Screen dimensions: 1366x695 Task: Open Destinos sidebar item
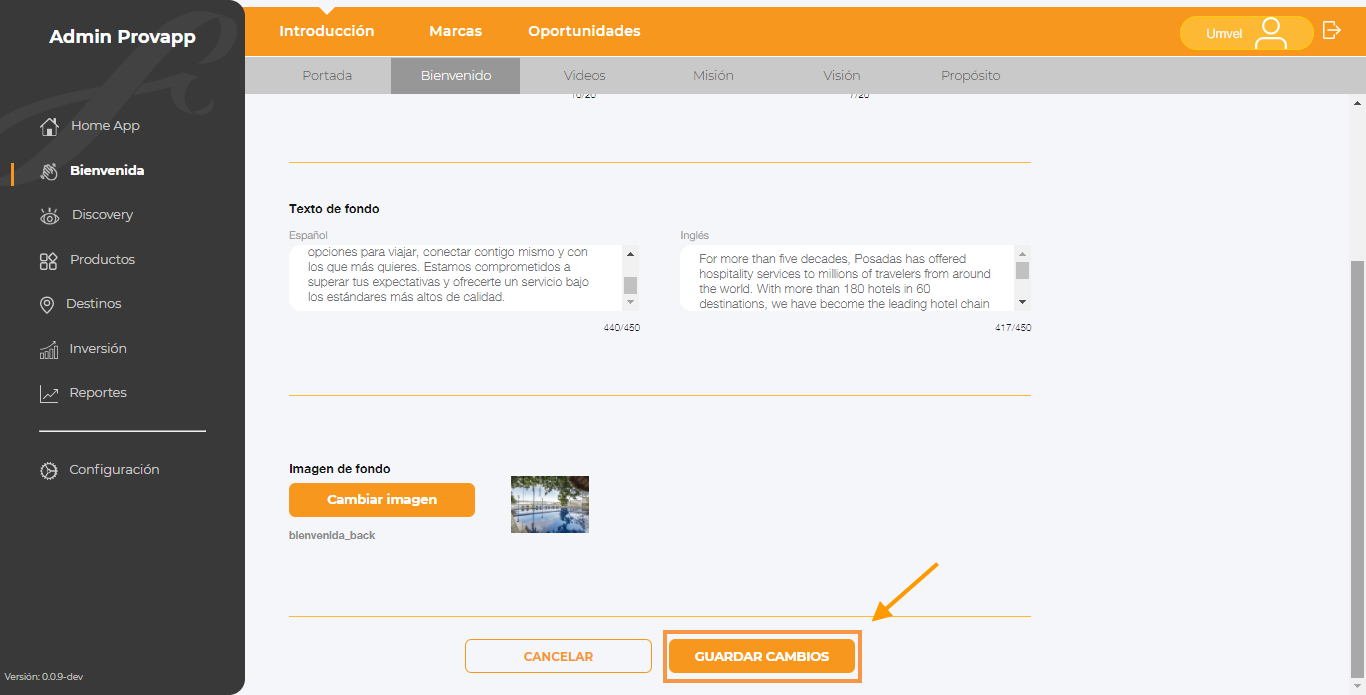coord(94,304)
